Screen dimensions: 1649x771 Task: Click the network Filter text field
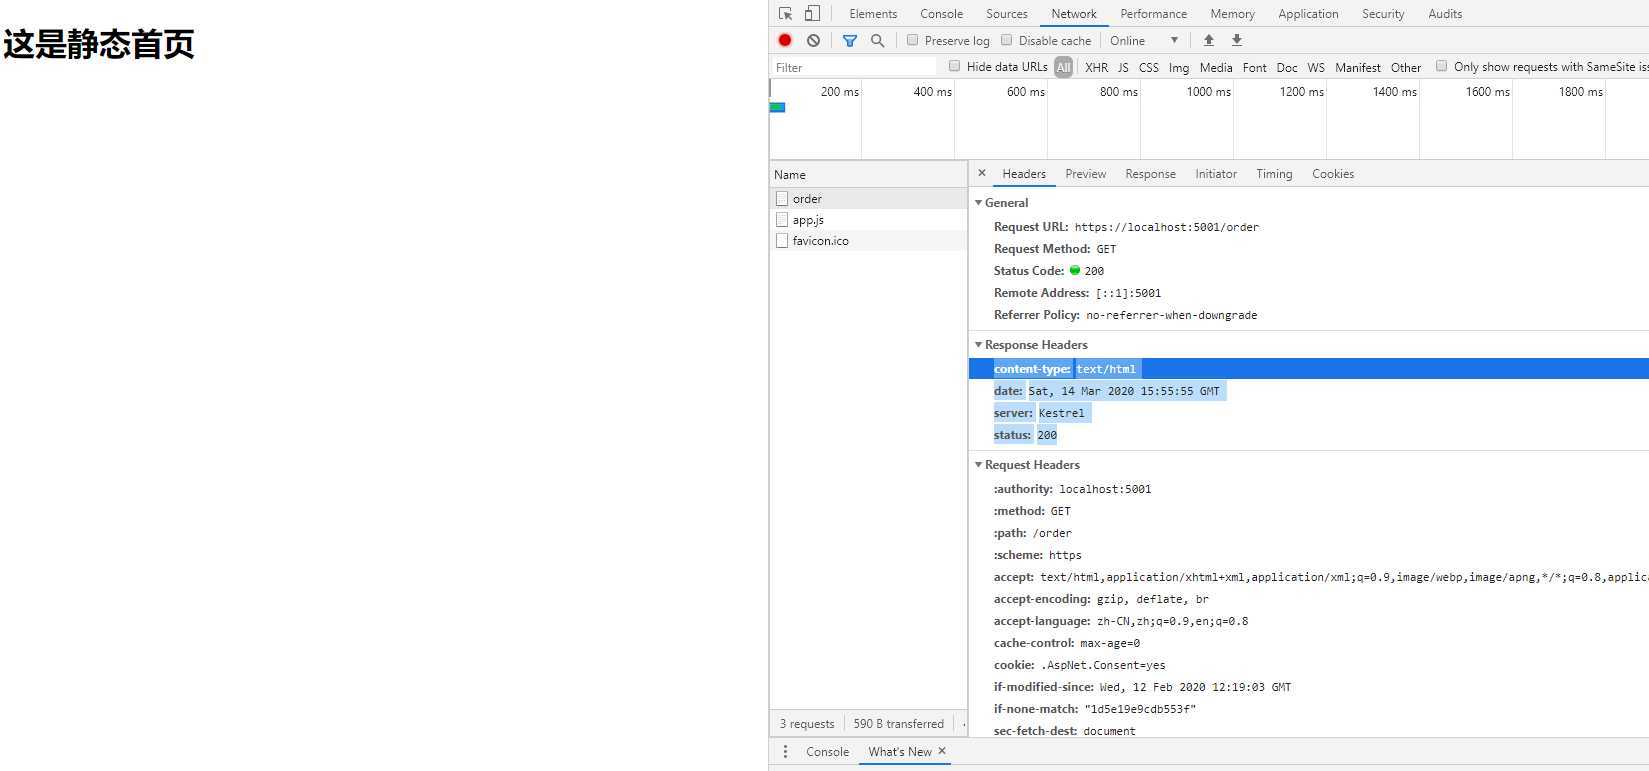pos(853,67)
